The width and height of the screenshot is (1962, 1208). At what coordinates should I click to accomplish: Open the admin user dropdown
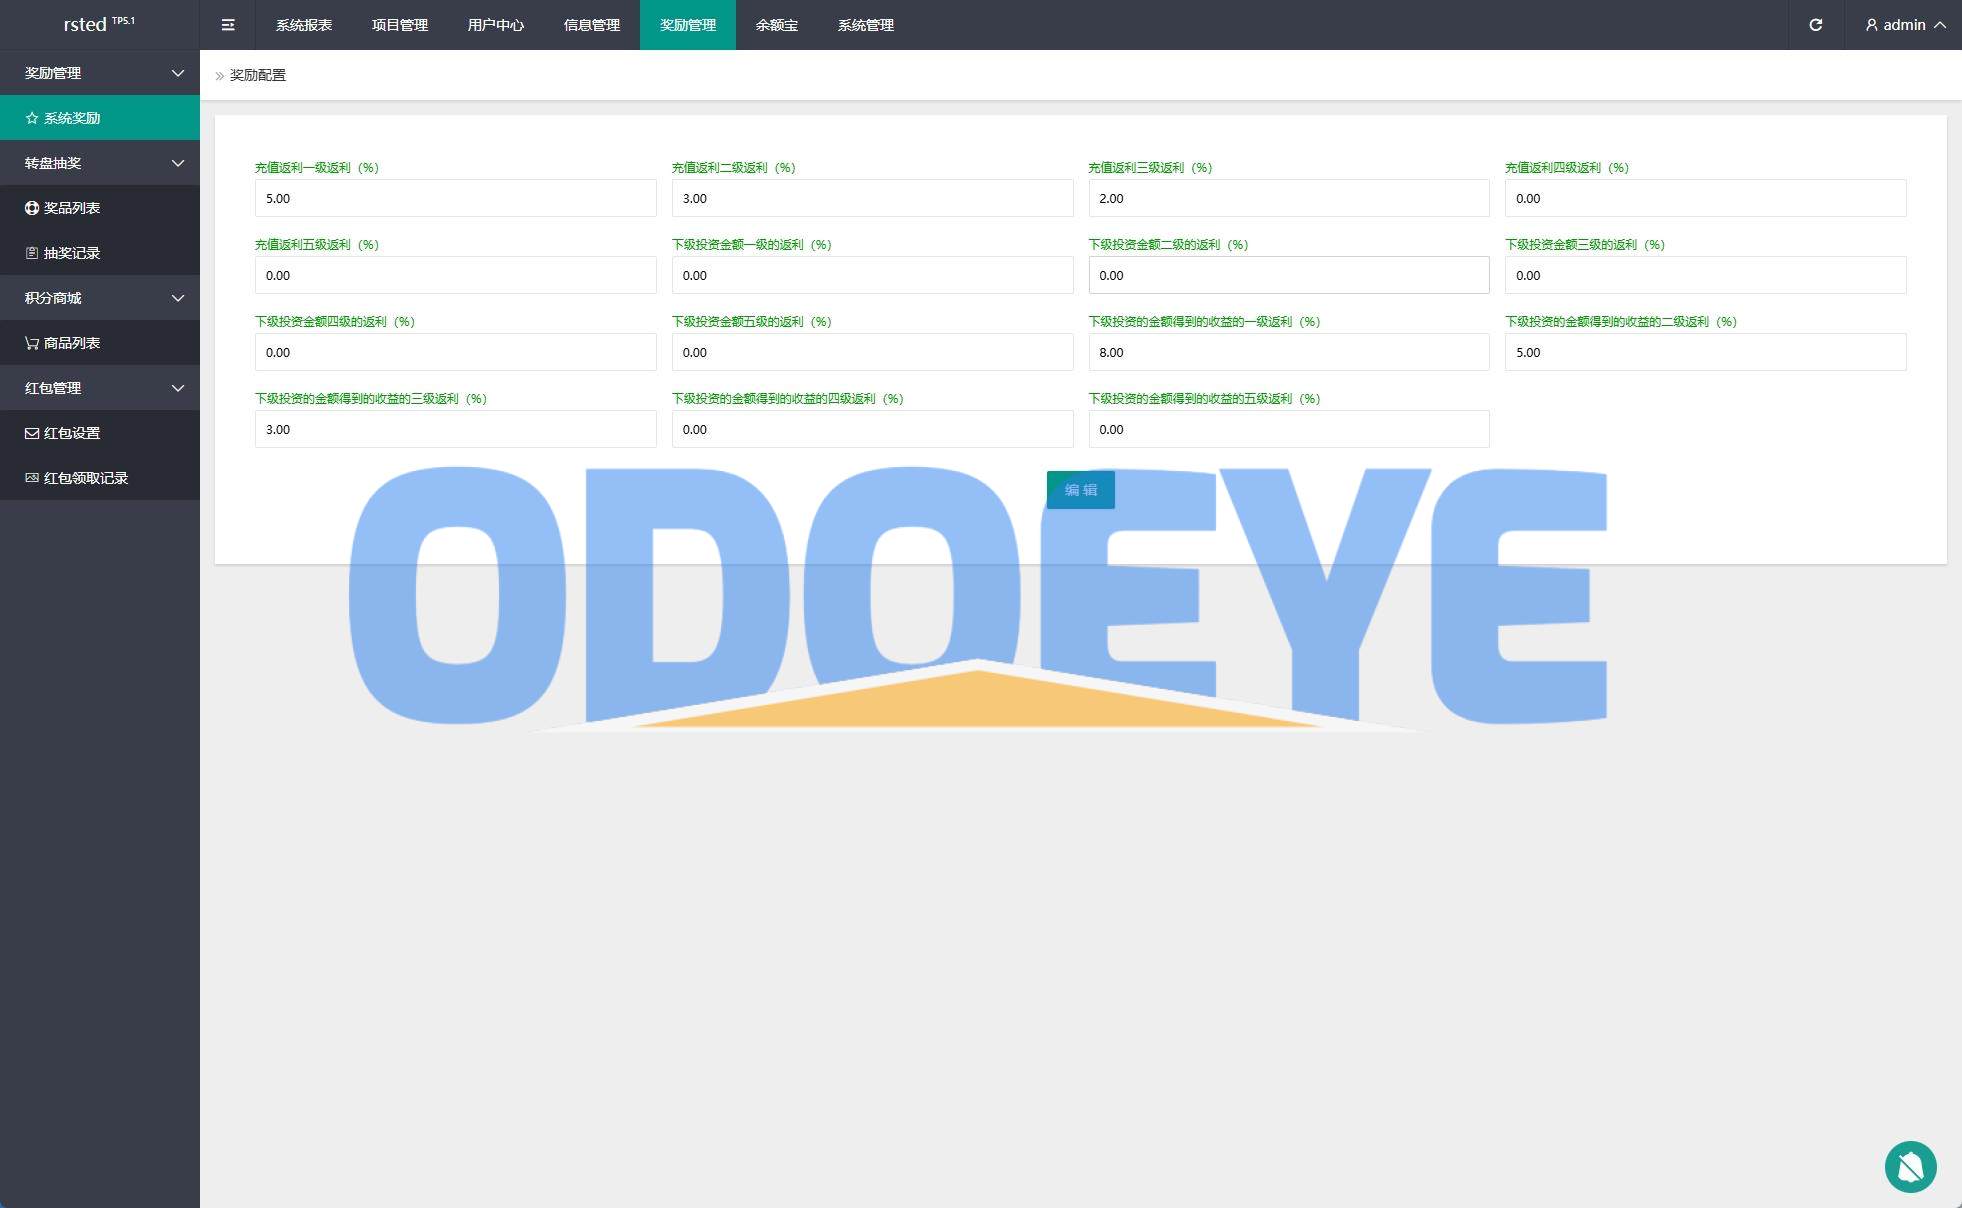tap(1905, 25)
